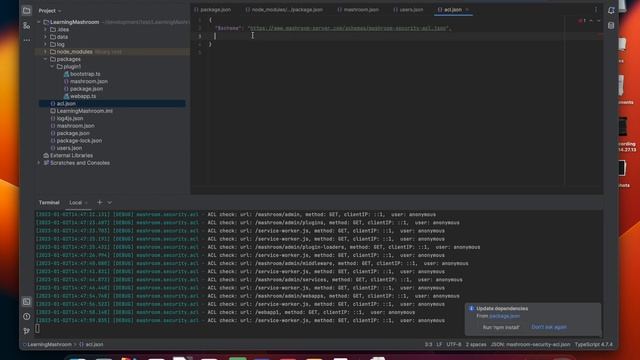Select root mashroom.json file
This screenshot has width=640, height=360.
coord(76,126)
